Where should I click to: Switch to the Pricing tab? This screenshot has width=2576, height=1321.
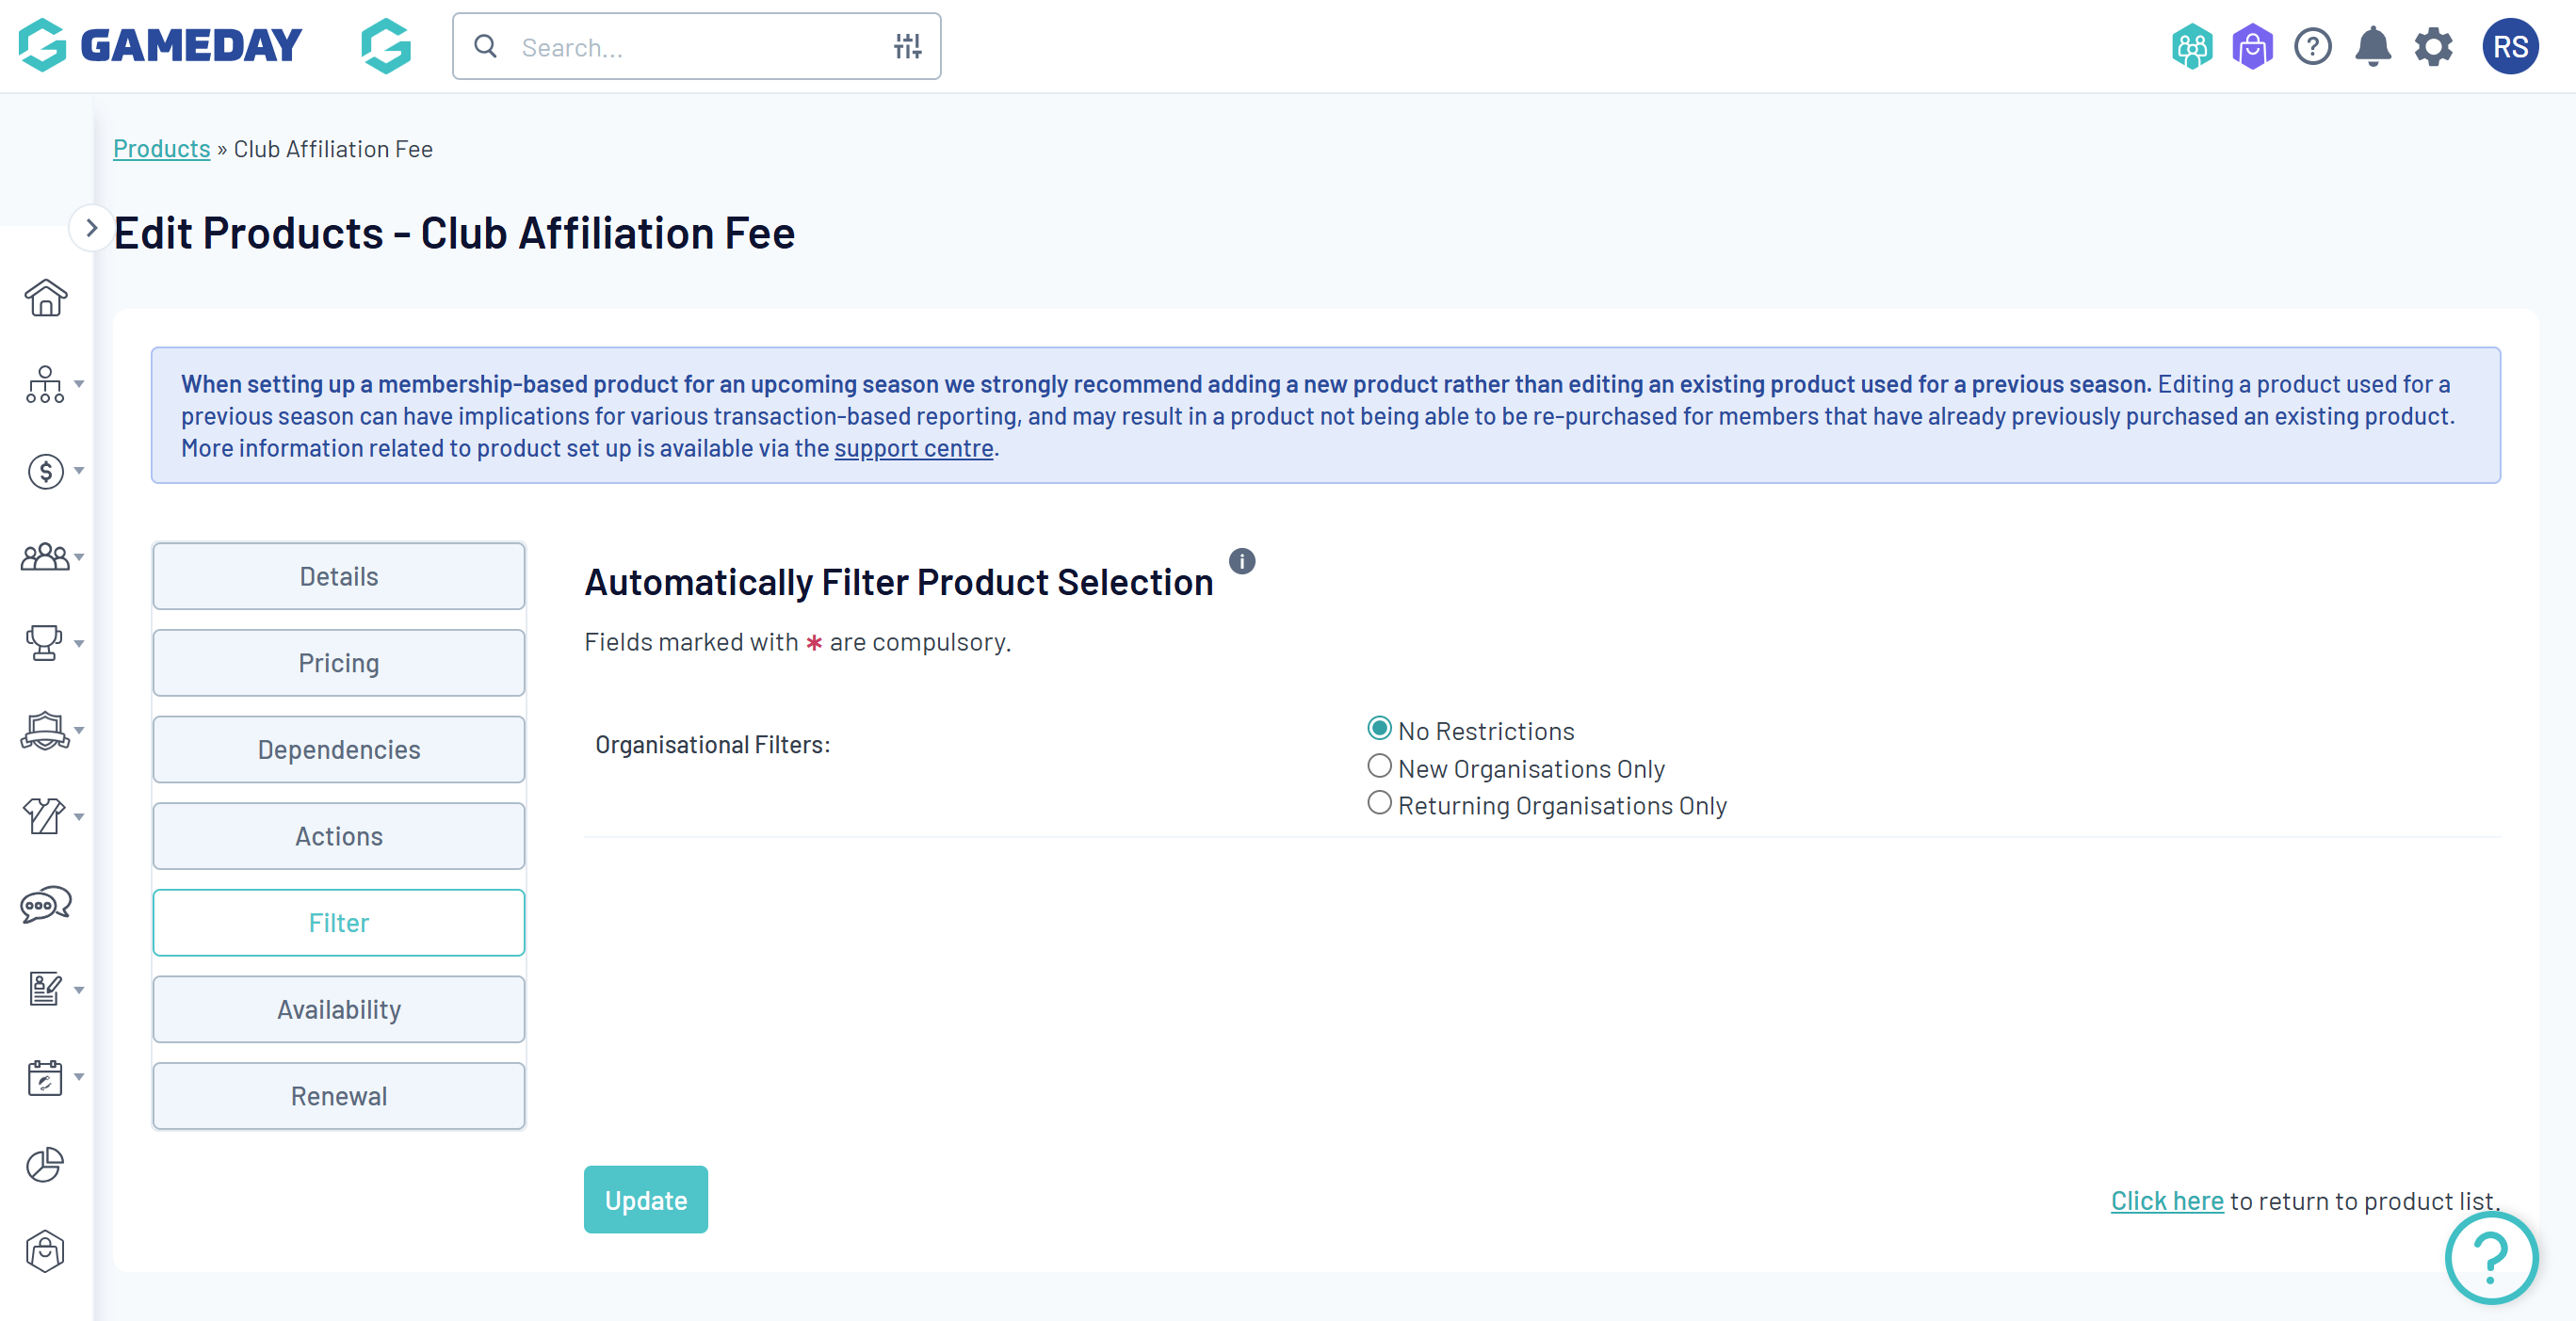coord(338,662)
